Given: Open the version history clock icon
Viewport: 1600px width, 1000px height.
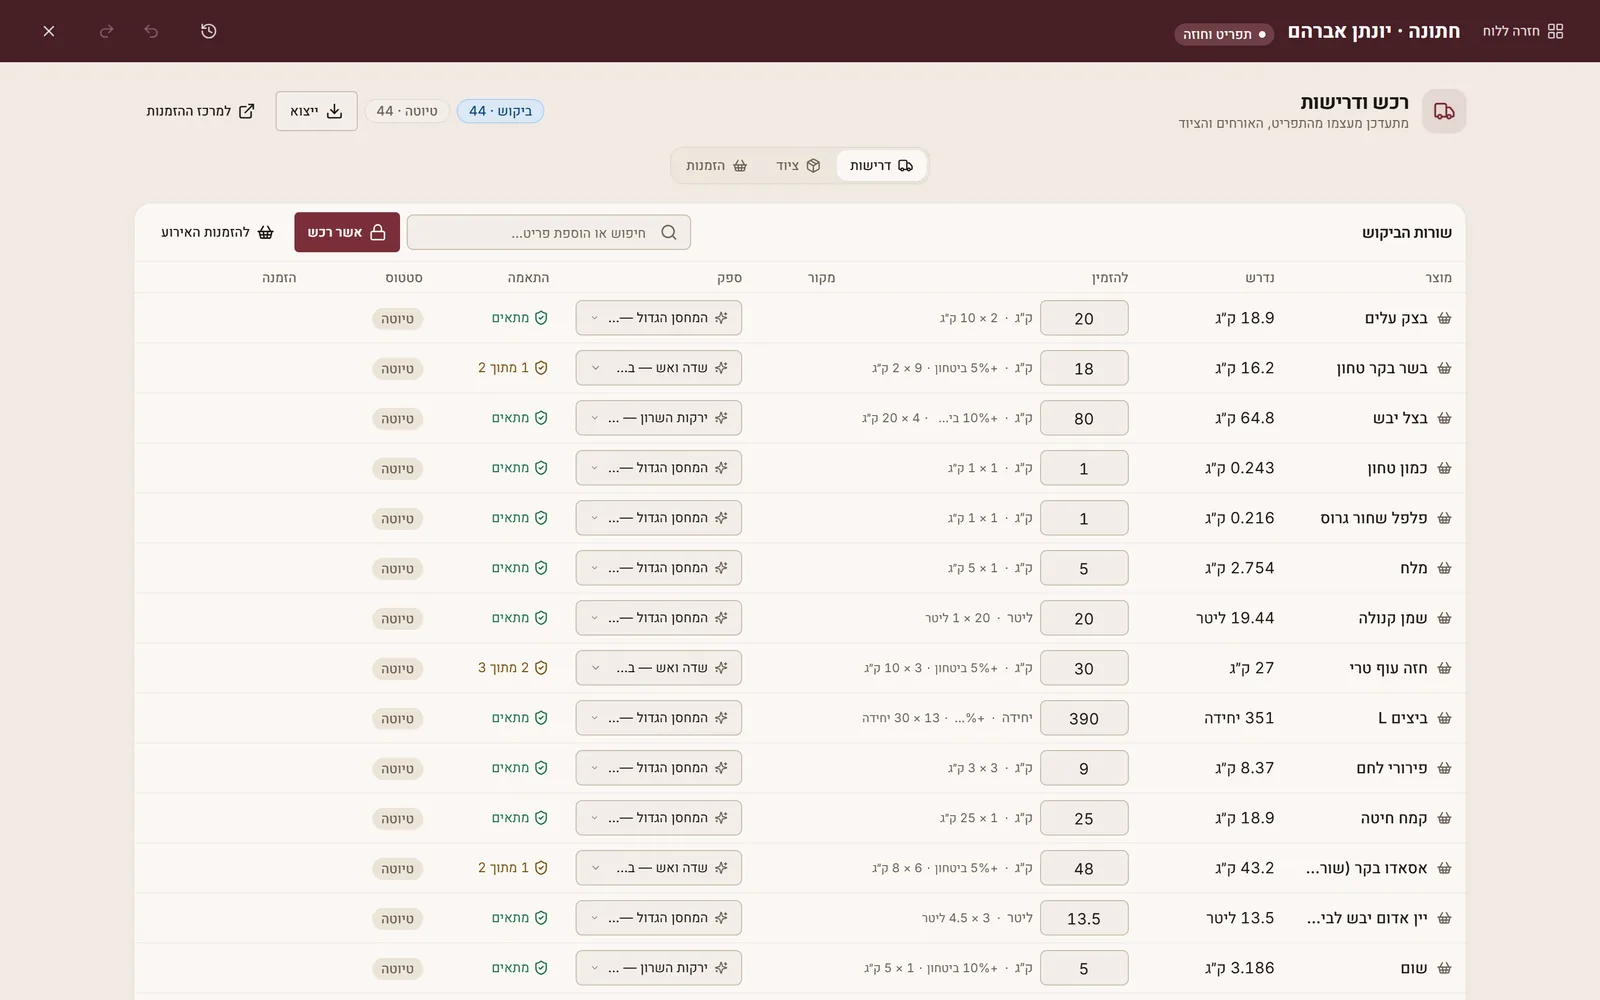Looking at the screenshot, I should (x=208, y=31).
